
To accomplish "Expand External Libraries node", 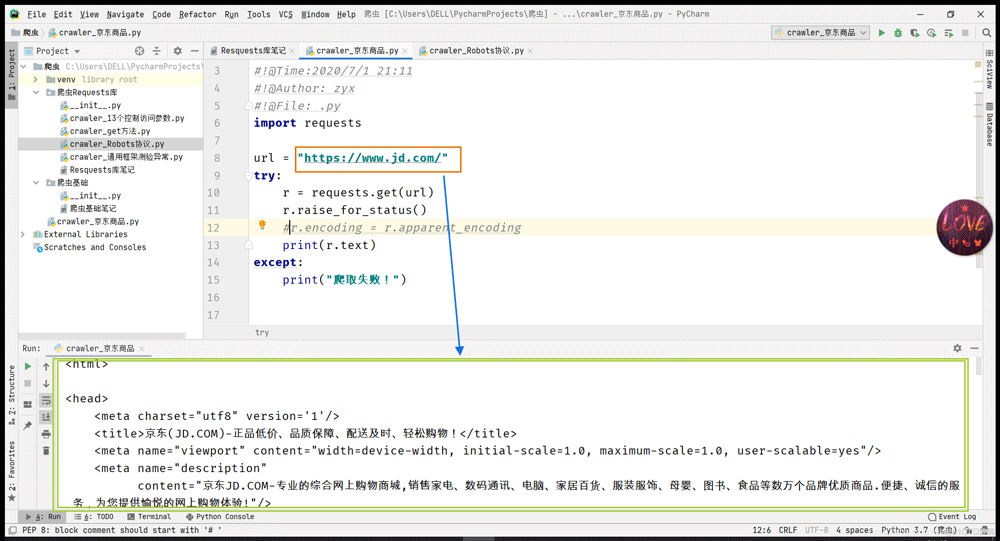I will tap(23, 234).
